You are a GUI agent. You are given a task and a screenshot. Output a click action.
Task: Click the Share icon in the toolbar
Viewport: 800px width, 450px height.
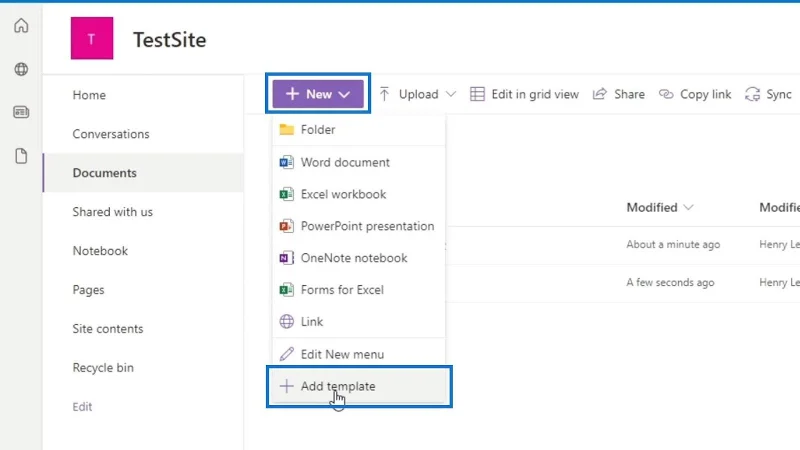point(599,94)
